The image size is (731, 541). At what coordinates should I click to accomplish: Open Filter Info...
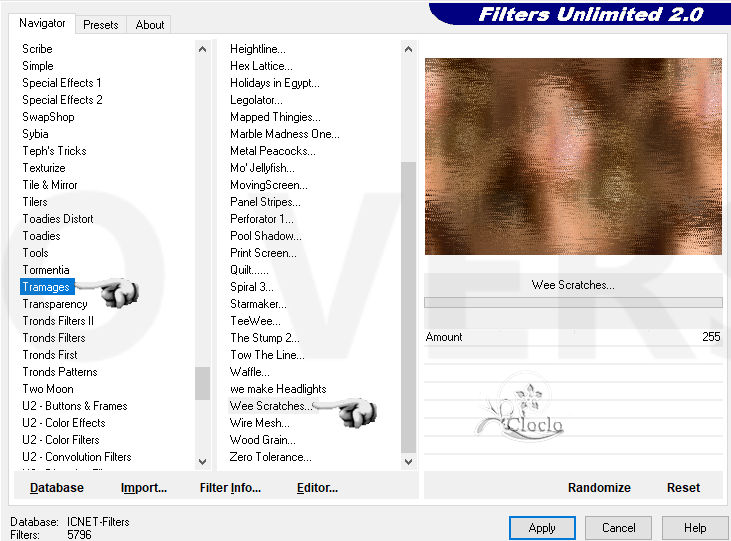(230, 487)
